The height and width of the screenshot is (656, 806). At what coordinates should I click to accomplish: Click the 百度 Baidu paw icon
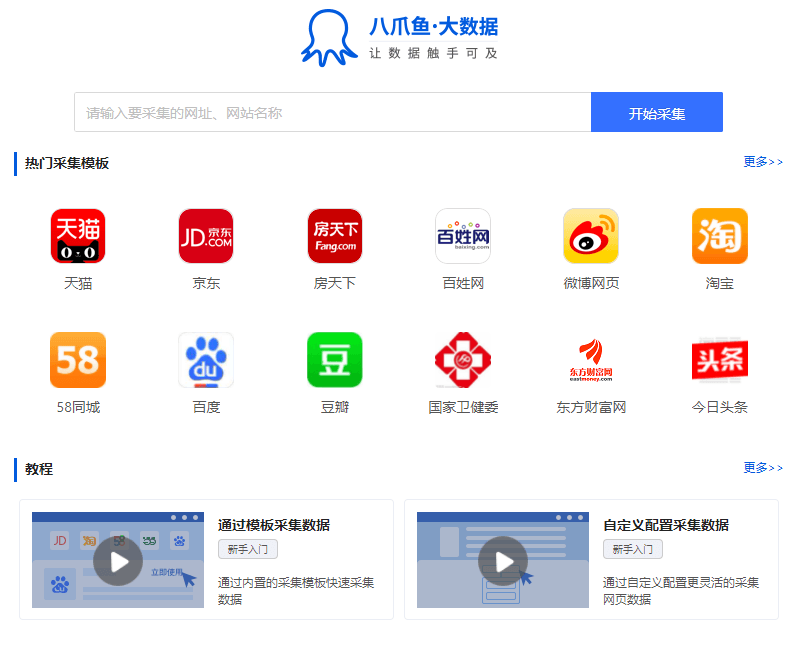click(x=206, y=360)
